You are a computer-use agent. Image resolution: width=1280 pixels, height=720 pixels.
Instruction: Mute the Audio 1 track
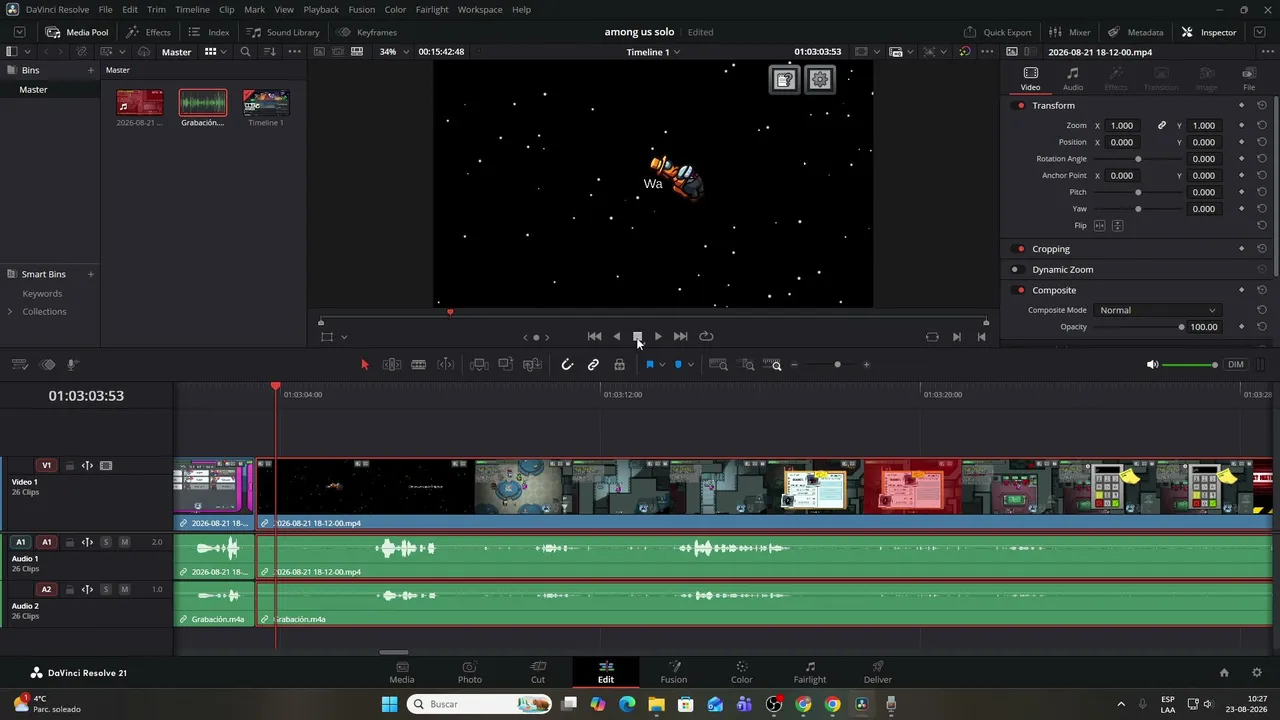click(x=124, y=542)
